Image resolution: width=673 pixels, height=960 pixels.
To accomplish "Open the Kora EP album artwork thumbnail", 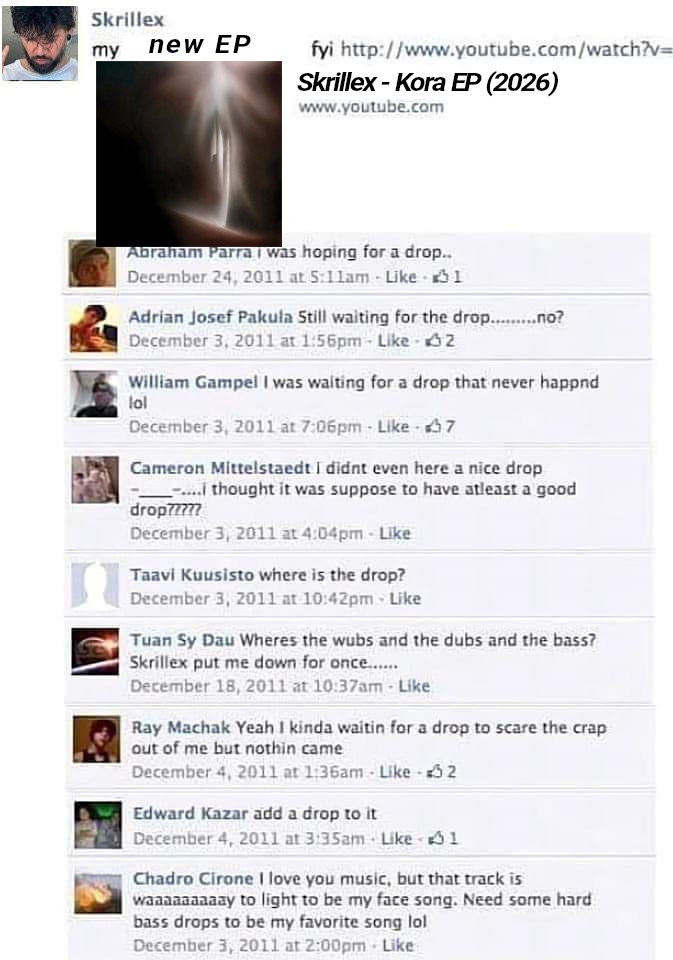I will (189, 153).
